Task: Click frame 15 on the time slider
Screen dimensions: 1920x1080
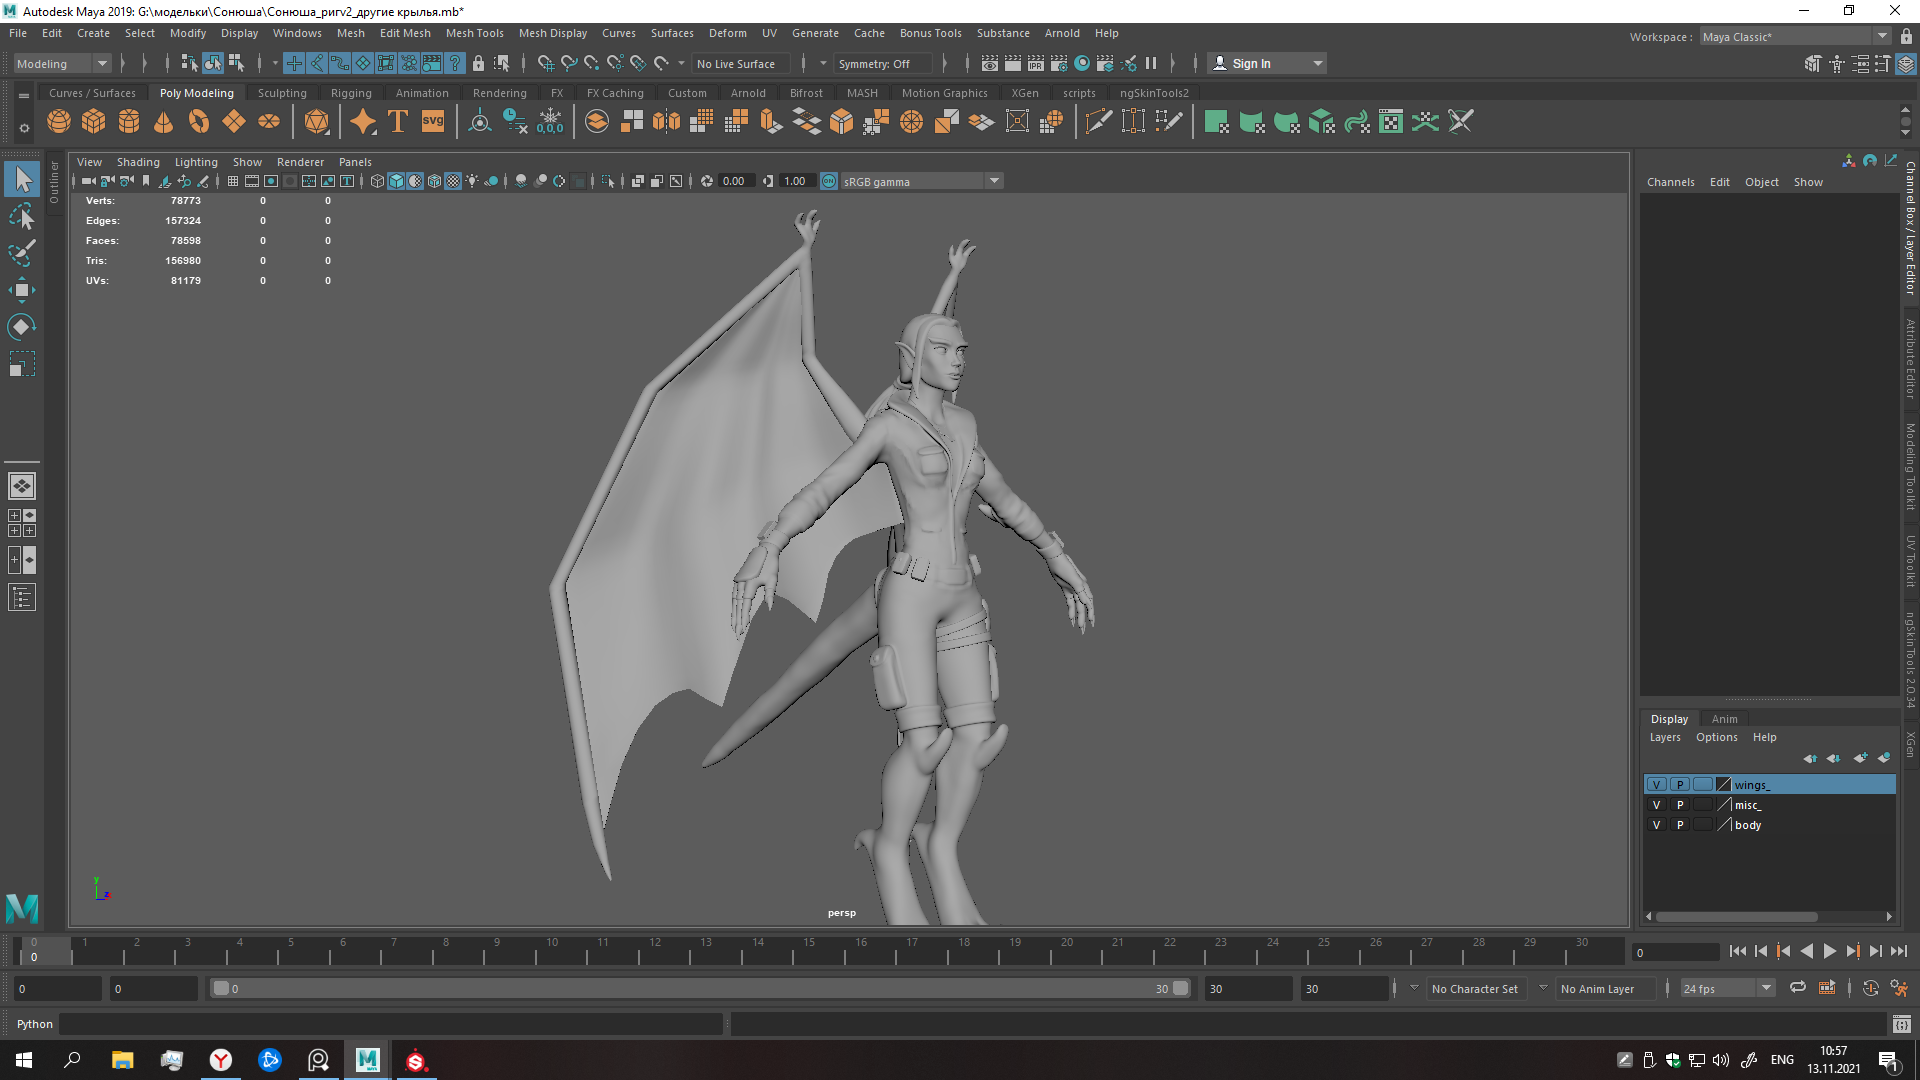Action: 808,950
